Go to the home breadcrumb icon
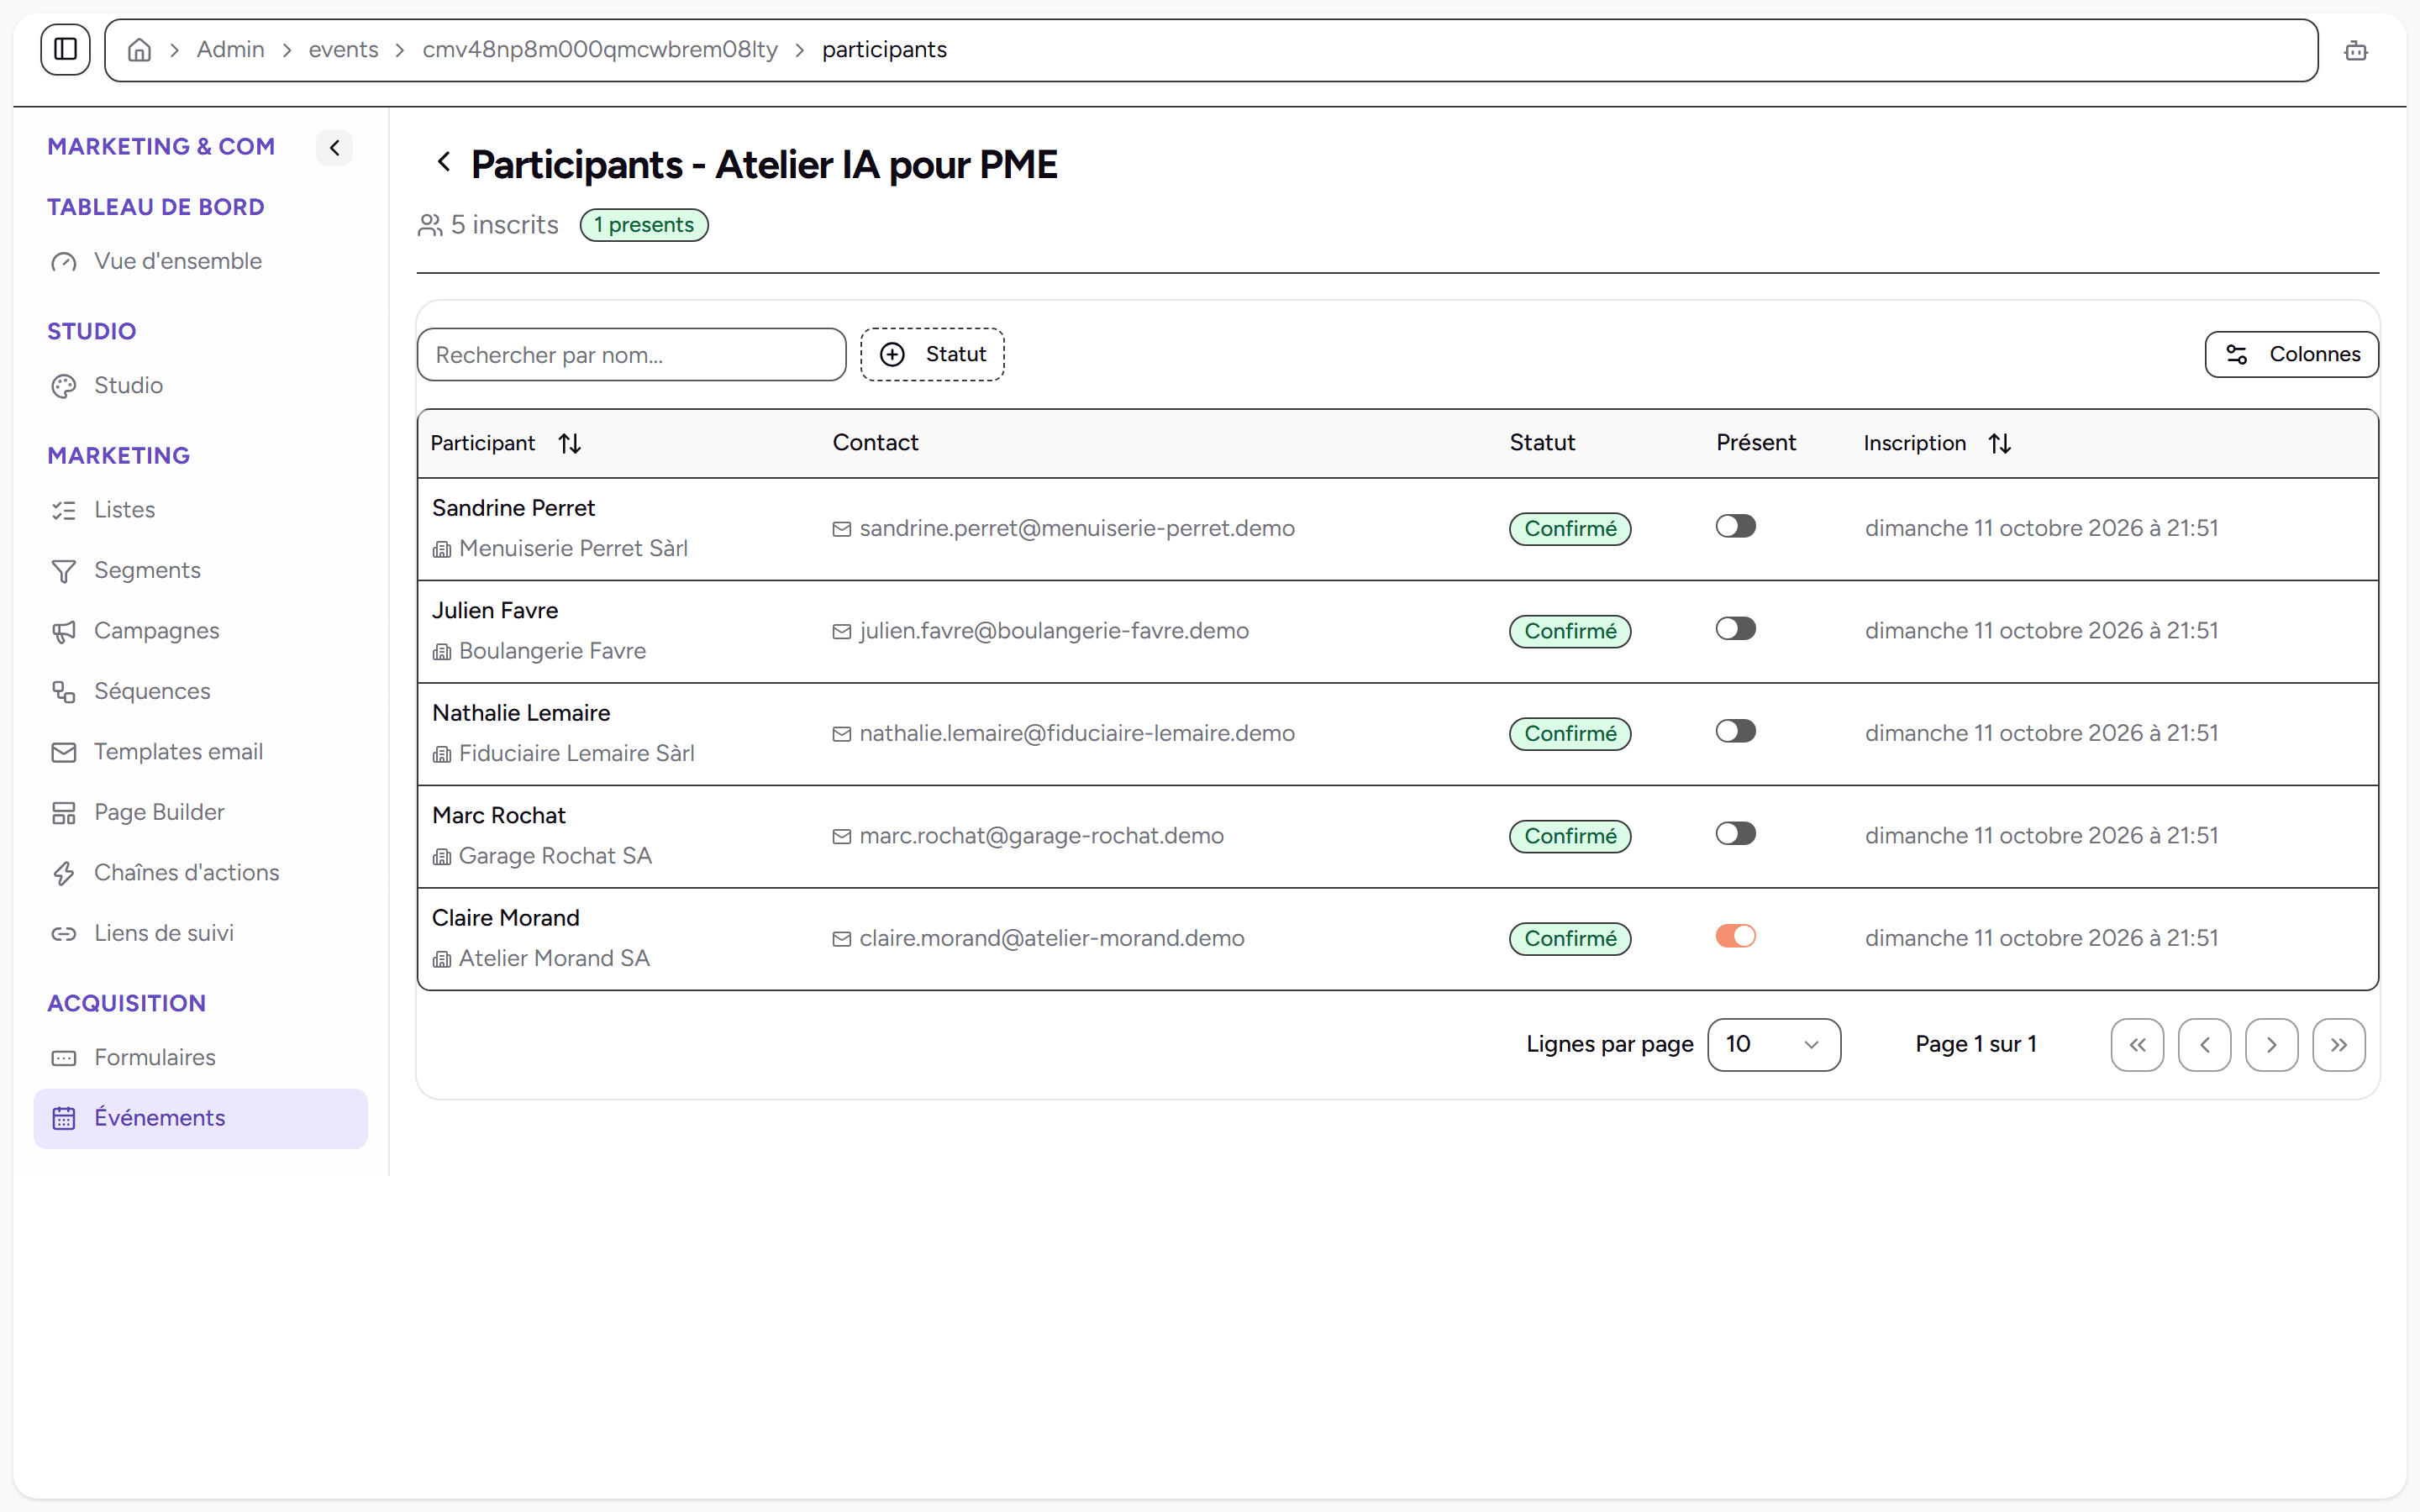2420x1512 pixels. [139, 50]
